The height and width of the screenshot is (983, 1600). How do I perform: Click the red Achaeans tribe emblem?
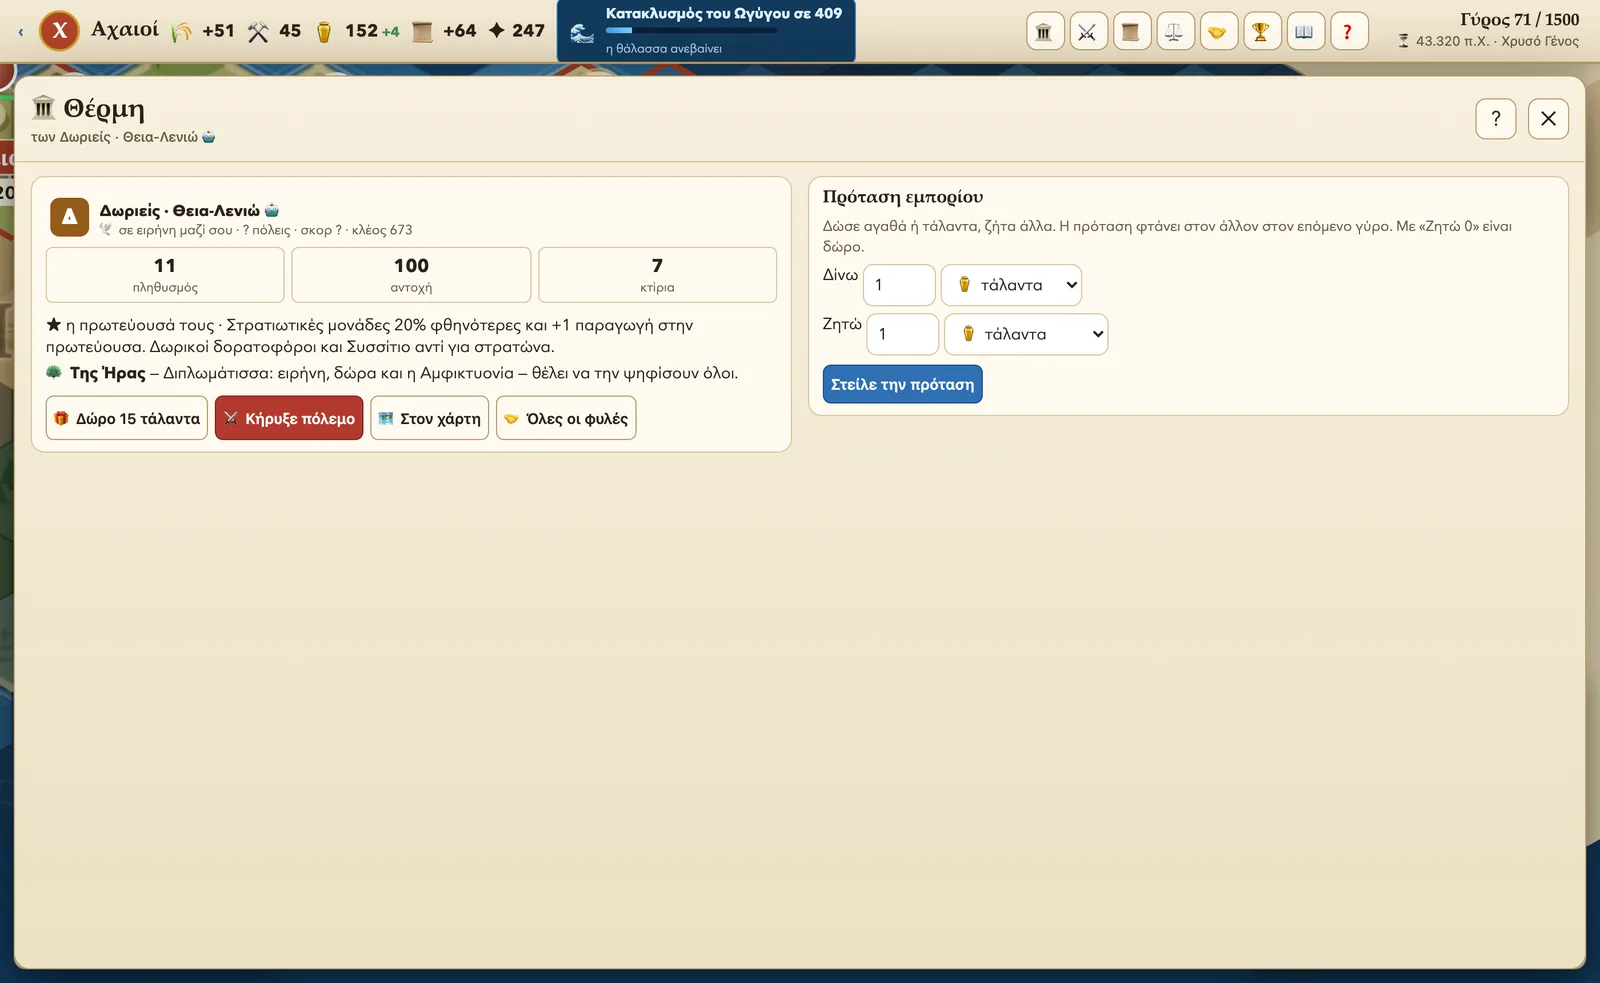pyautogui.click(x=60, y=31)
